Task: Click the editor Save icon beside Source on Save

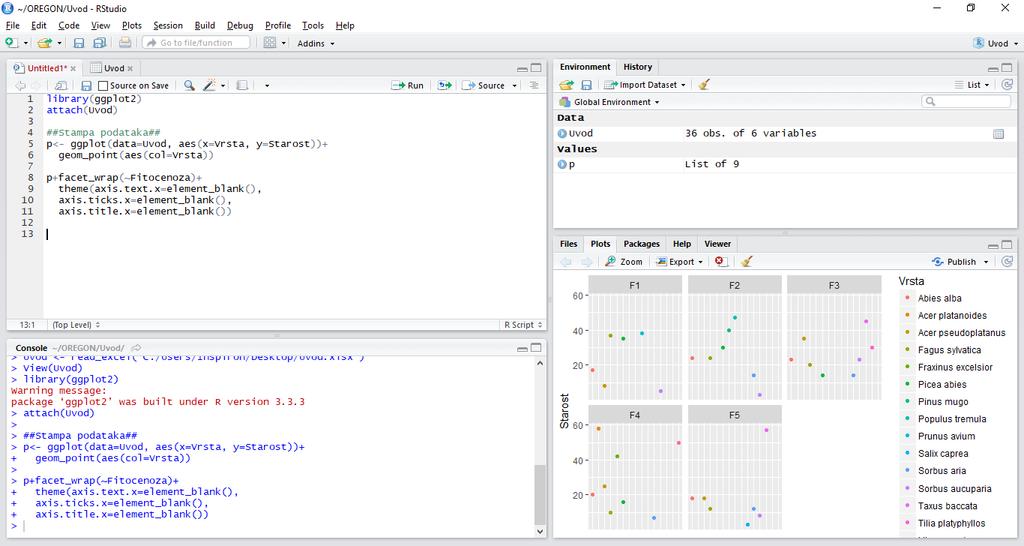Action: coord(86,86)
